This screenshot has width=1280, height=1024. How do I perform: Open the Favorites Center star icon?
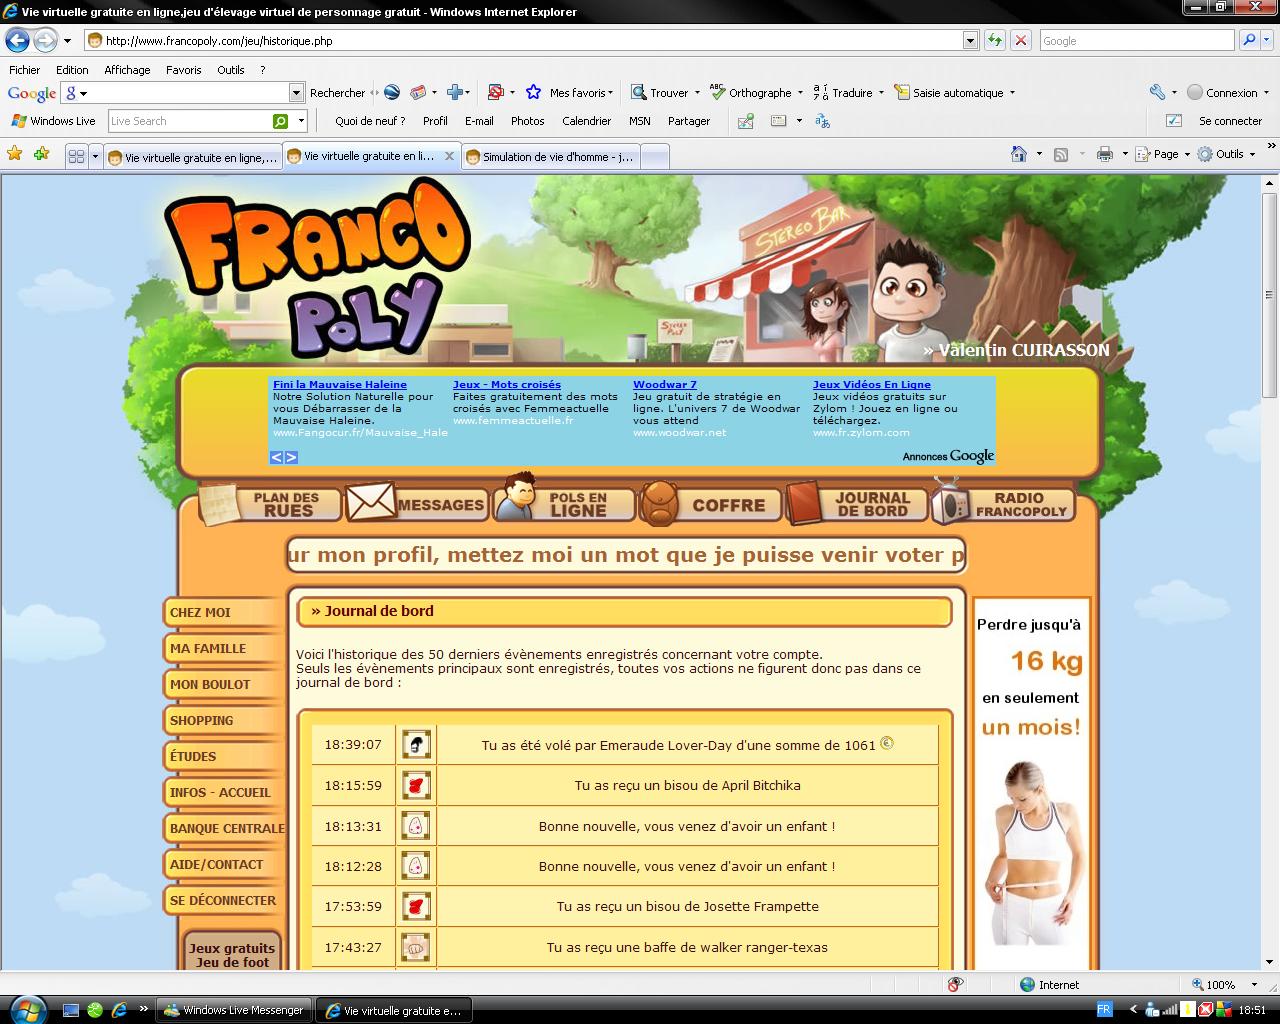14,154
